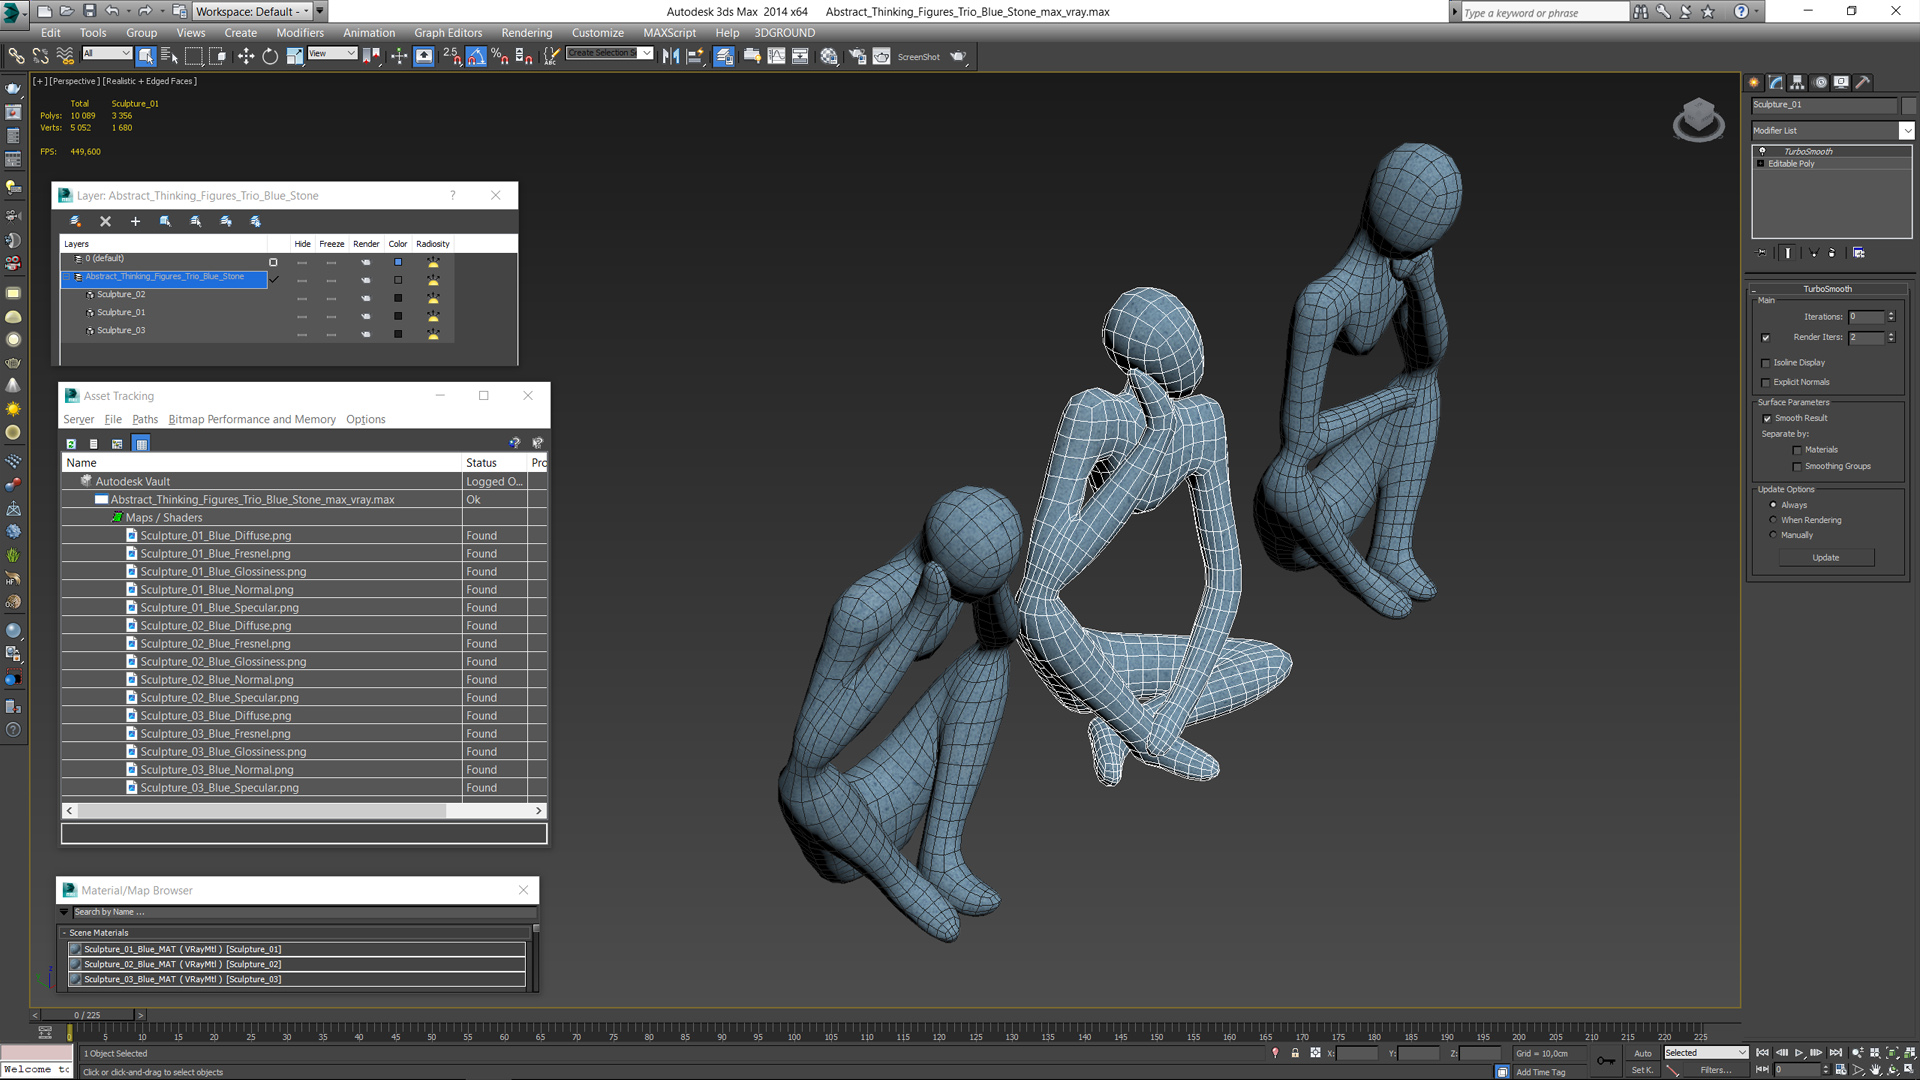Viewport: 1920px width, 1080px height.
Task: Select the Move transform tool
Action: [246, 56]
